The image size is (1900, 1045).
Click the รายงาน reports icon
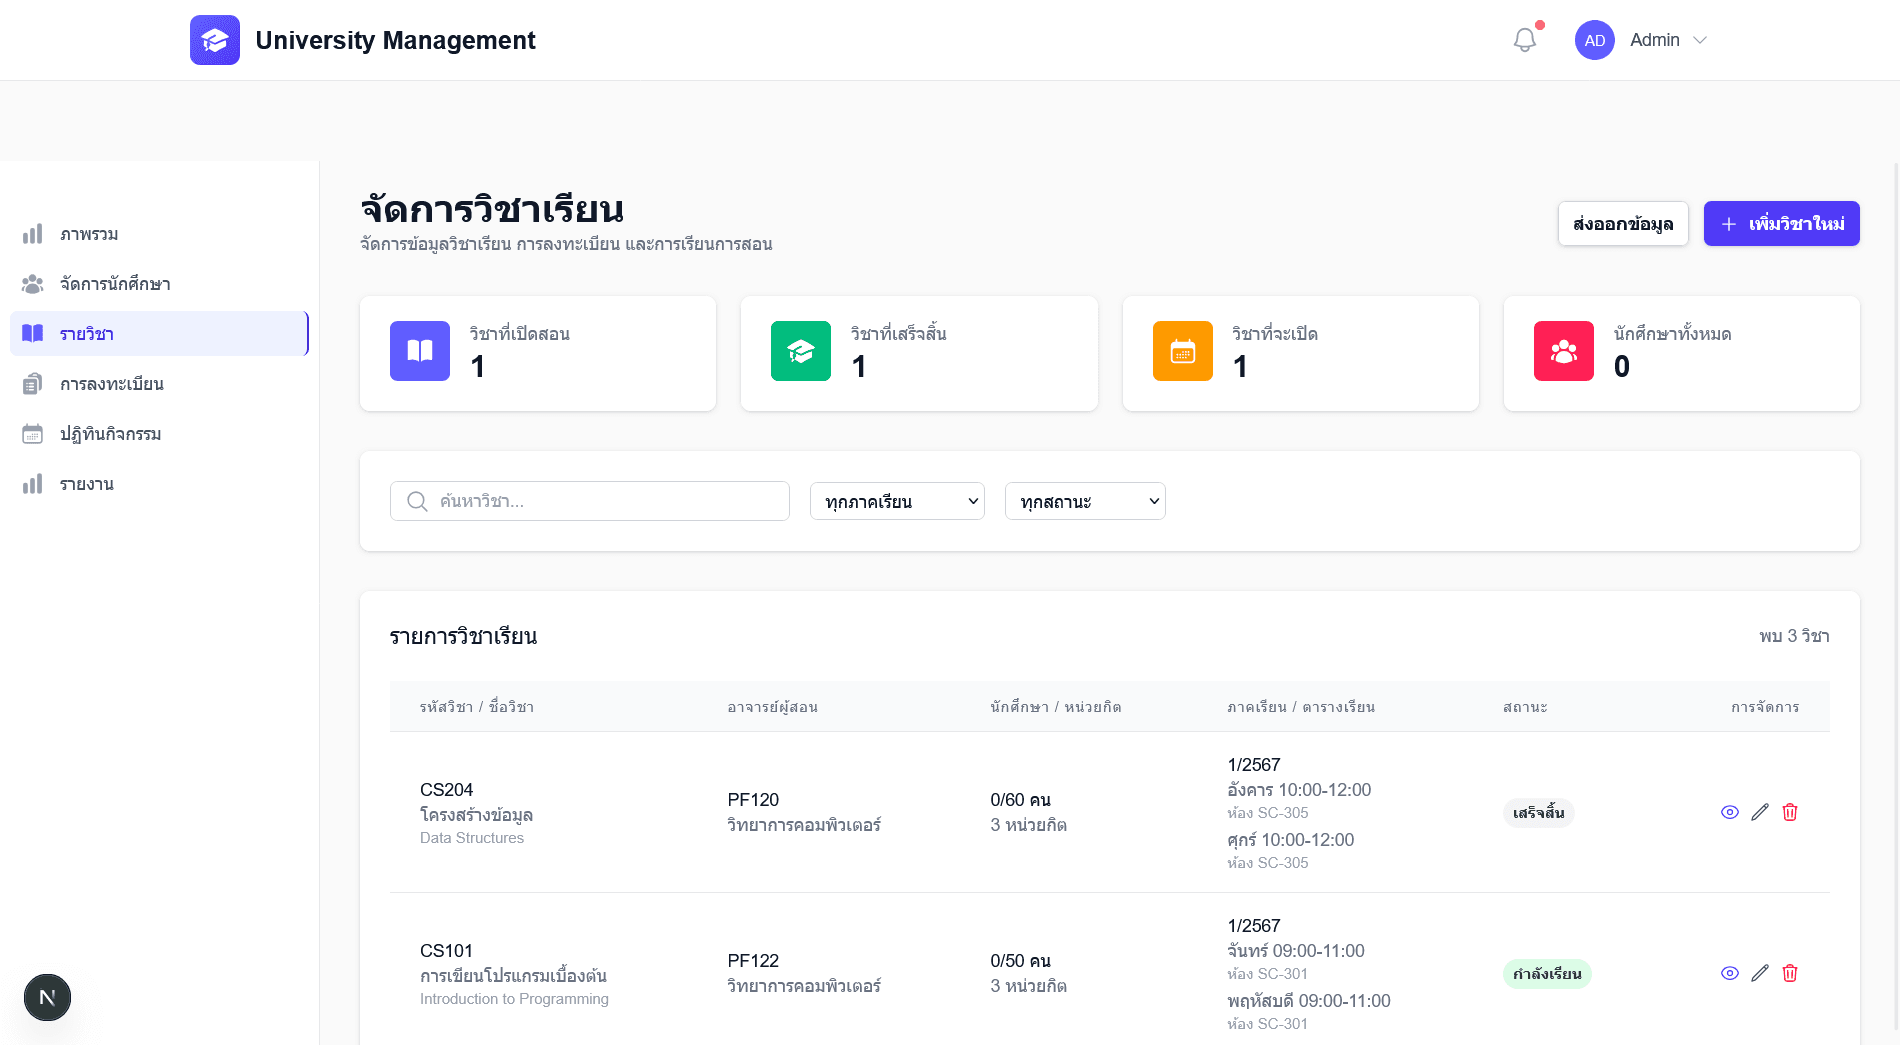click(33, 483)
